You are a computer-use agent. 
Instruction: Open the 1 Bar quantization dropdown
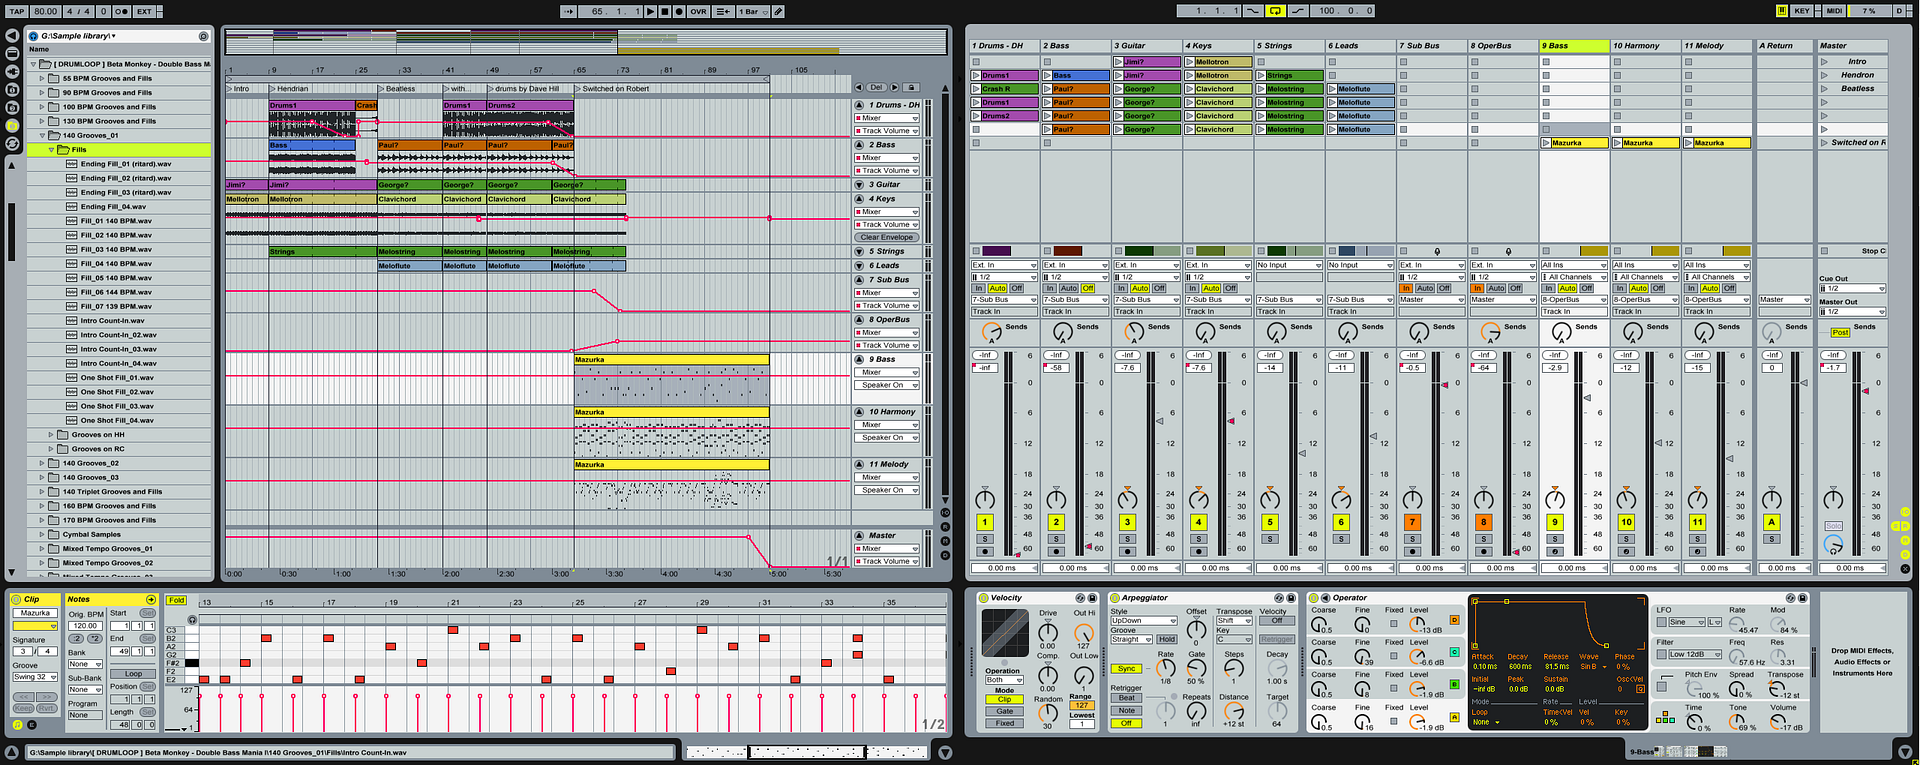point(752,11)
